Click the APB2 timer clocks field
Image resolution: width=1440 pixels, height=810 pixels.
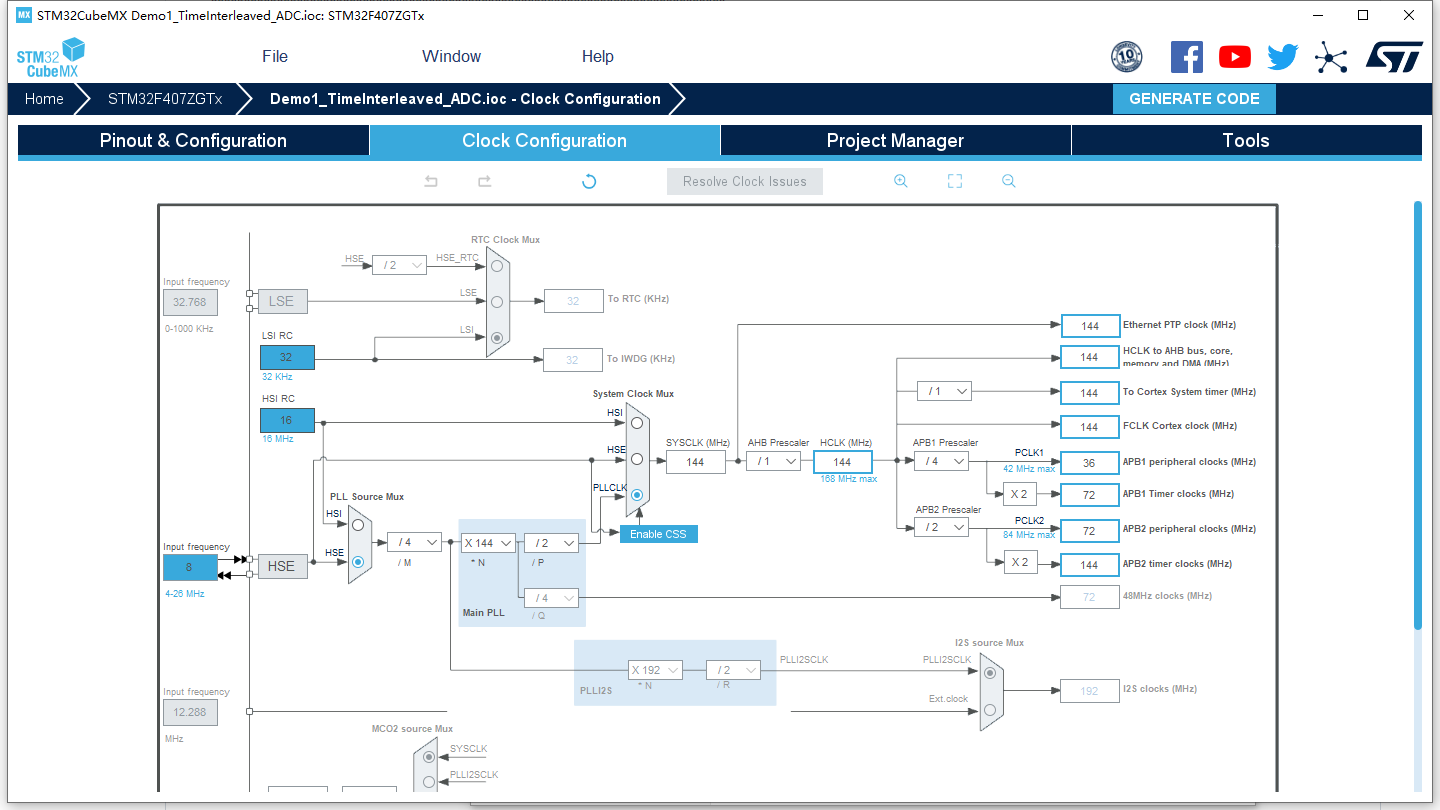tap(1090, 565)
